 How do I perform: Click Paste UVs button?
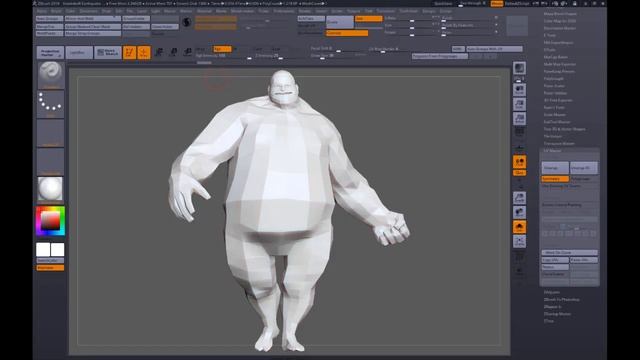(584, 260)
